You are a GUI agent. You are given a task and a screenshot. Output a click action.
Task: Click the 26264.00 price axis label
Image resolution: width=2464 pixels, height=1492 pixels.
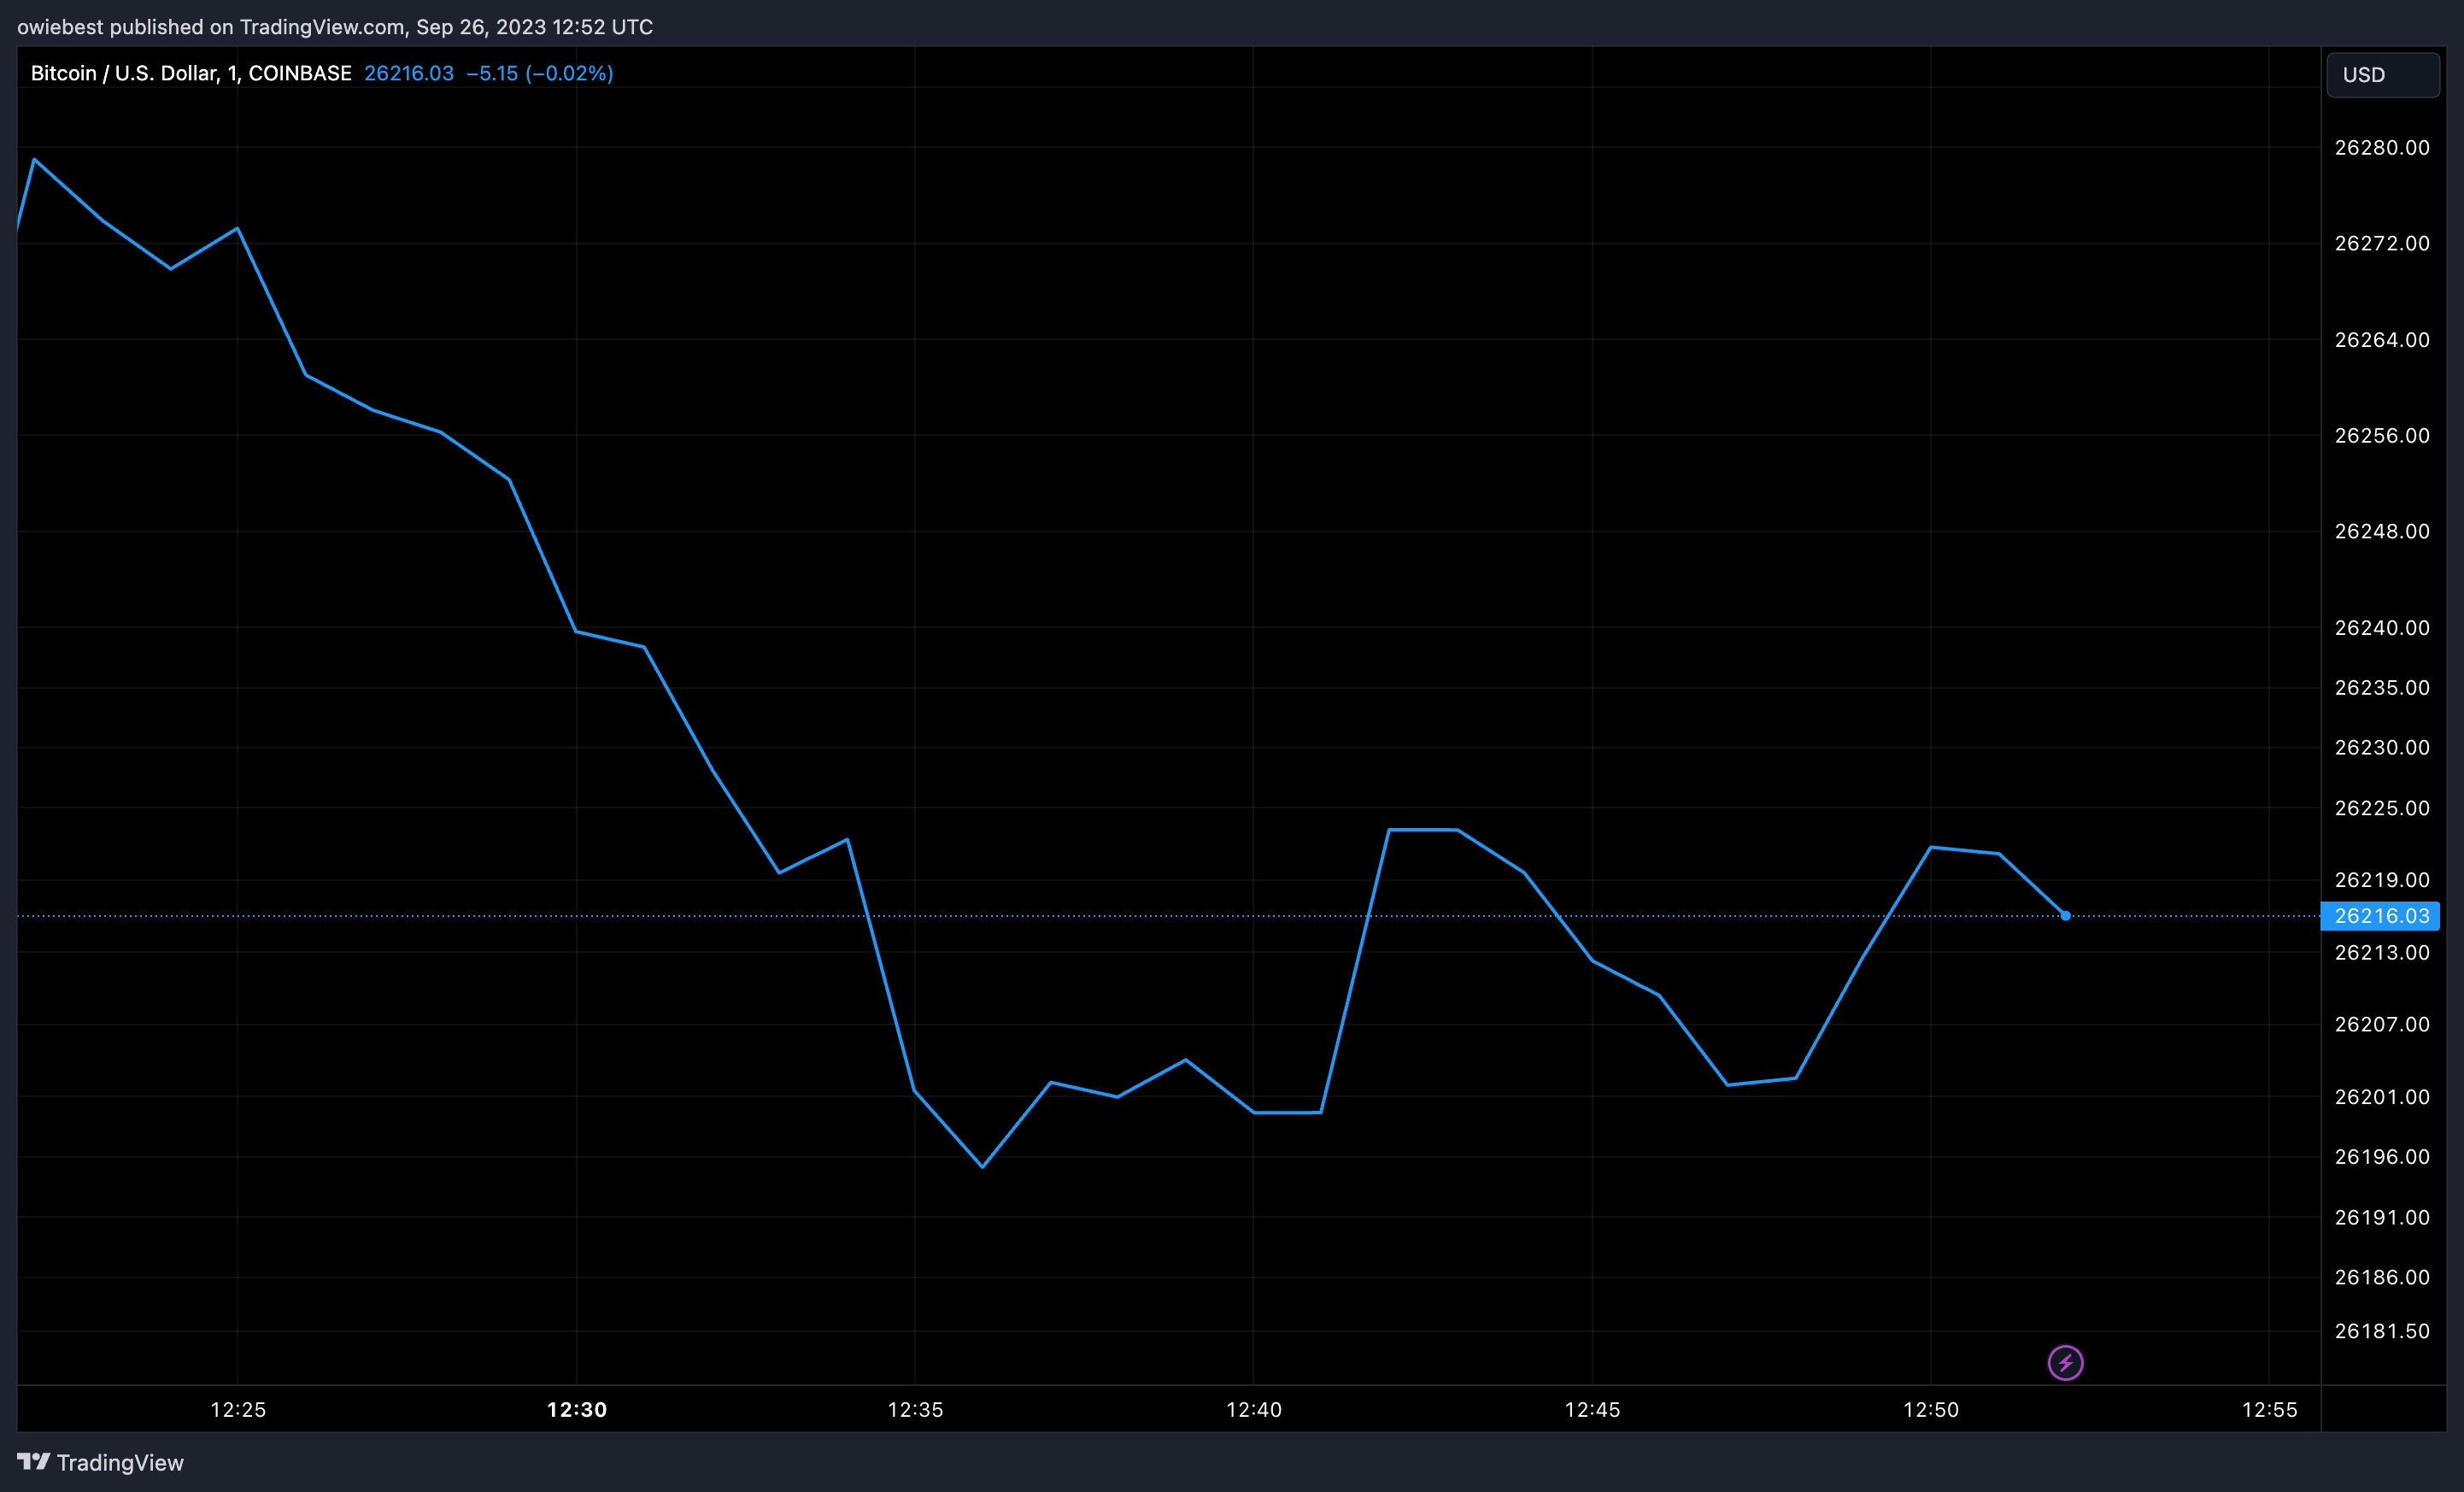[x=2382, y=340]
